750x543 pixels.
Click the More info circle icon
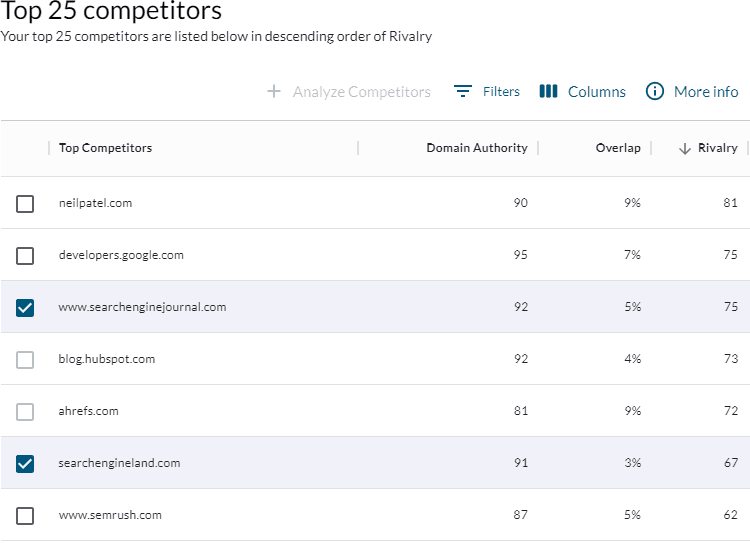coord(655,92)
